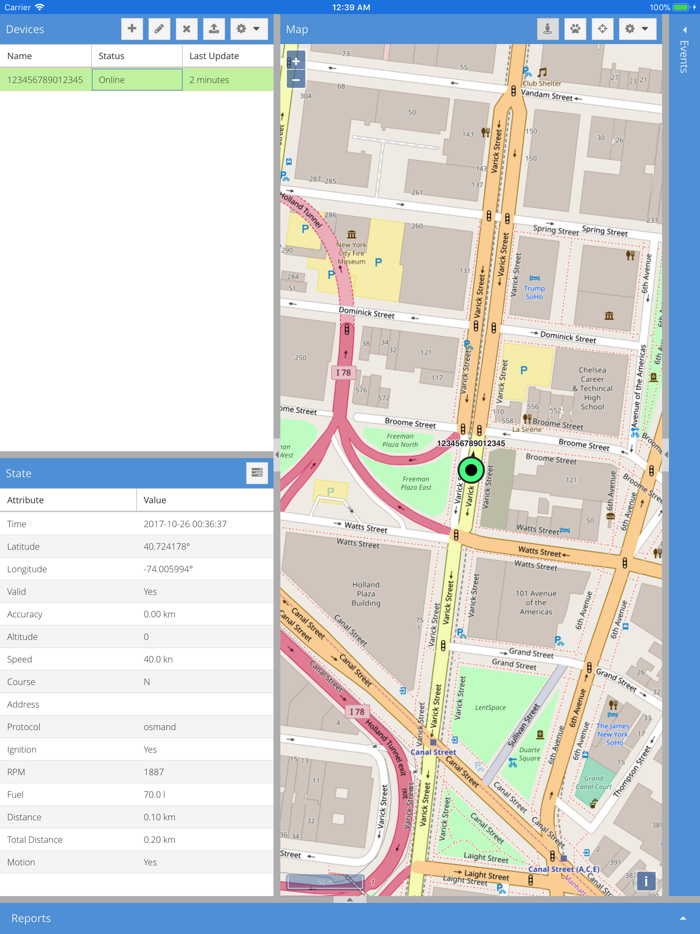Open the Map gear settings dropdown
700x934 pixels.
pyautogui.click(x=637, y=29)
